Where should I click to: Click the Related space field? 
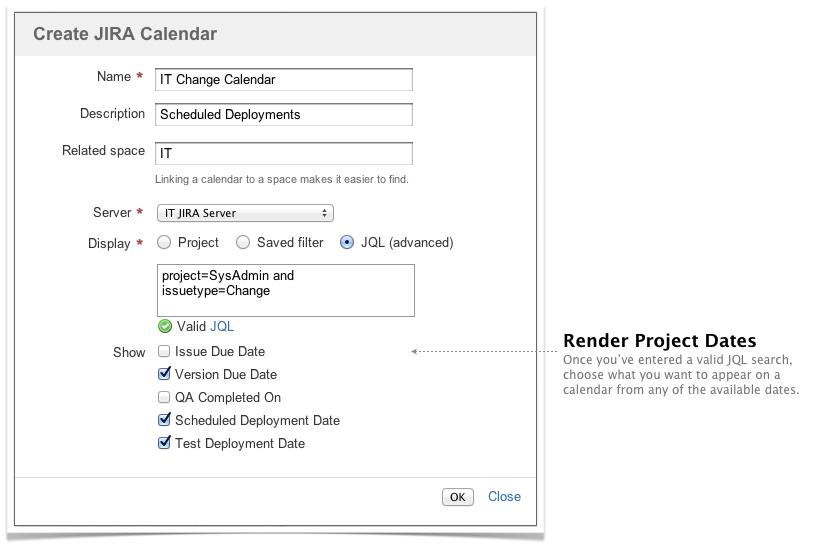coord(284,154)
